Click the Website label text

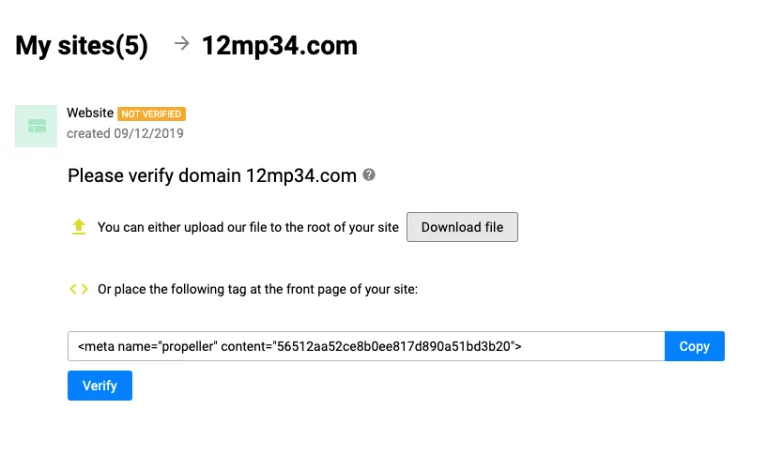pyautogui.click(x=90, y=113)
